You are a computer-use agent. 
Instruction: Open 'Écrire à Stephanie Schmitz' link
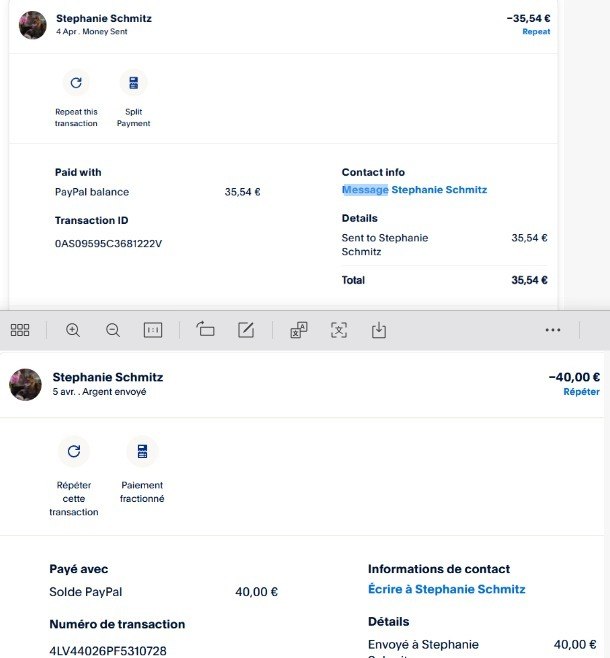[446, 590]
